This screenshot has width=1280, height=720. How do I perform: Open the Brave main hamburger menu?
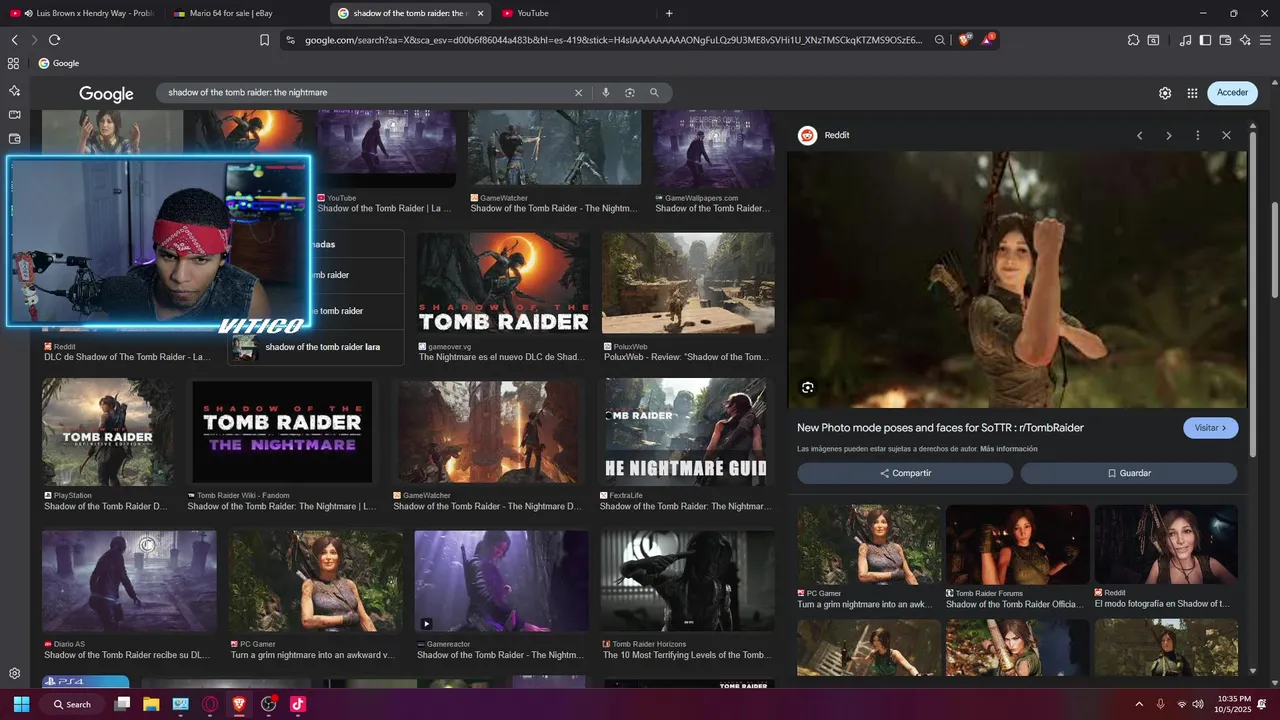coord(1265,40)
